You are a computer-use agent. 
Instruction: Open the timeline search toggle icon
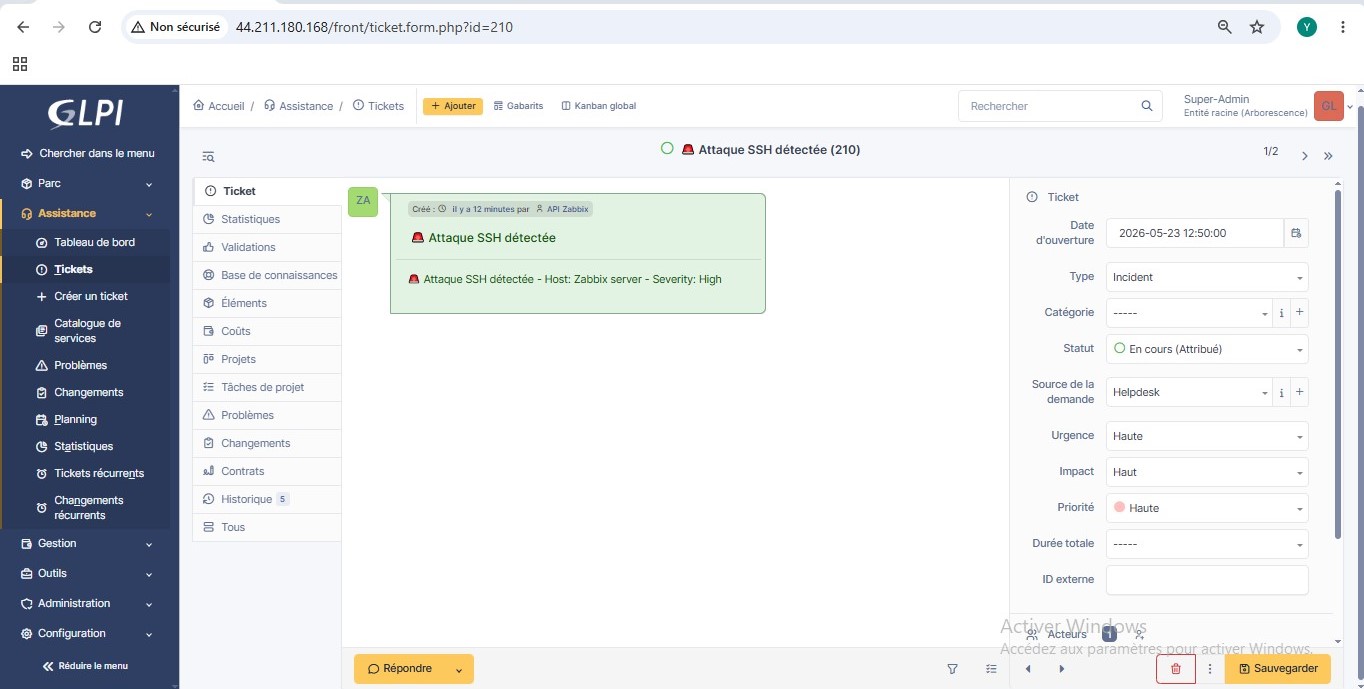click(x=208, y=157)
